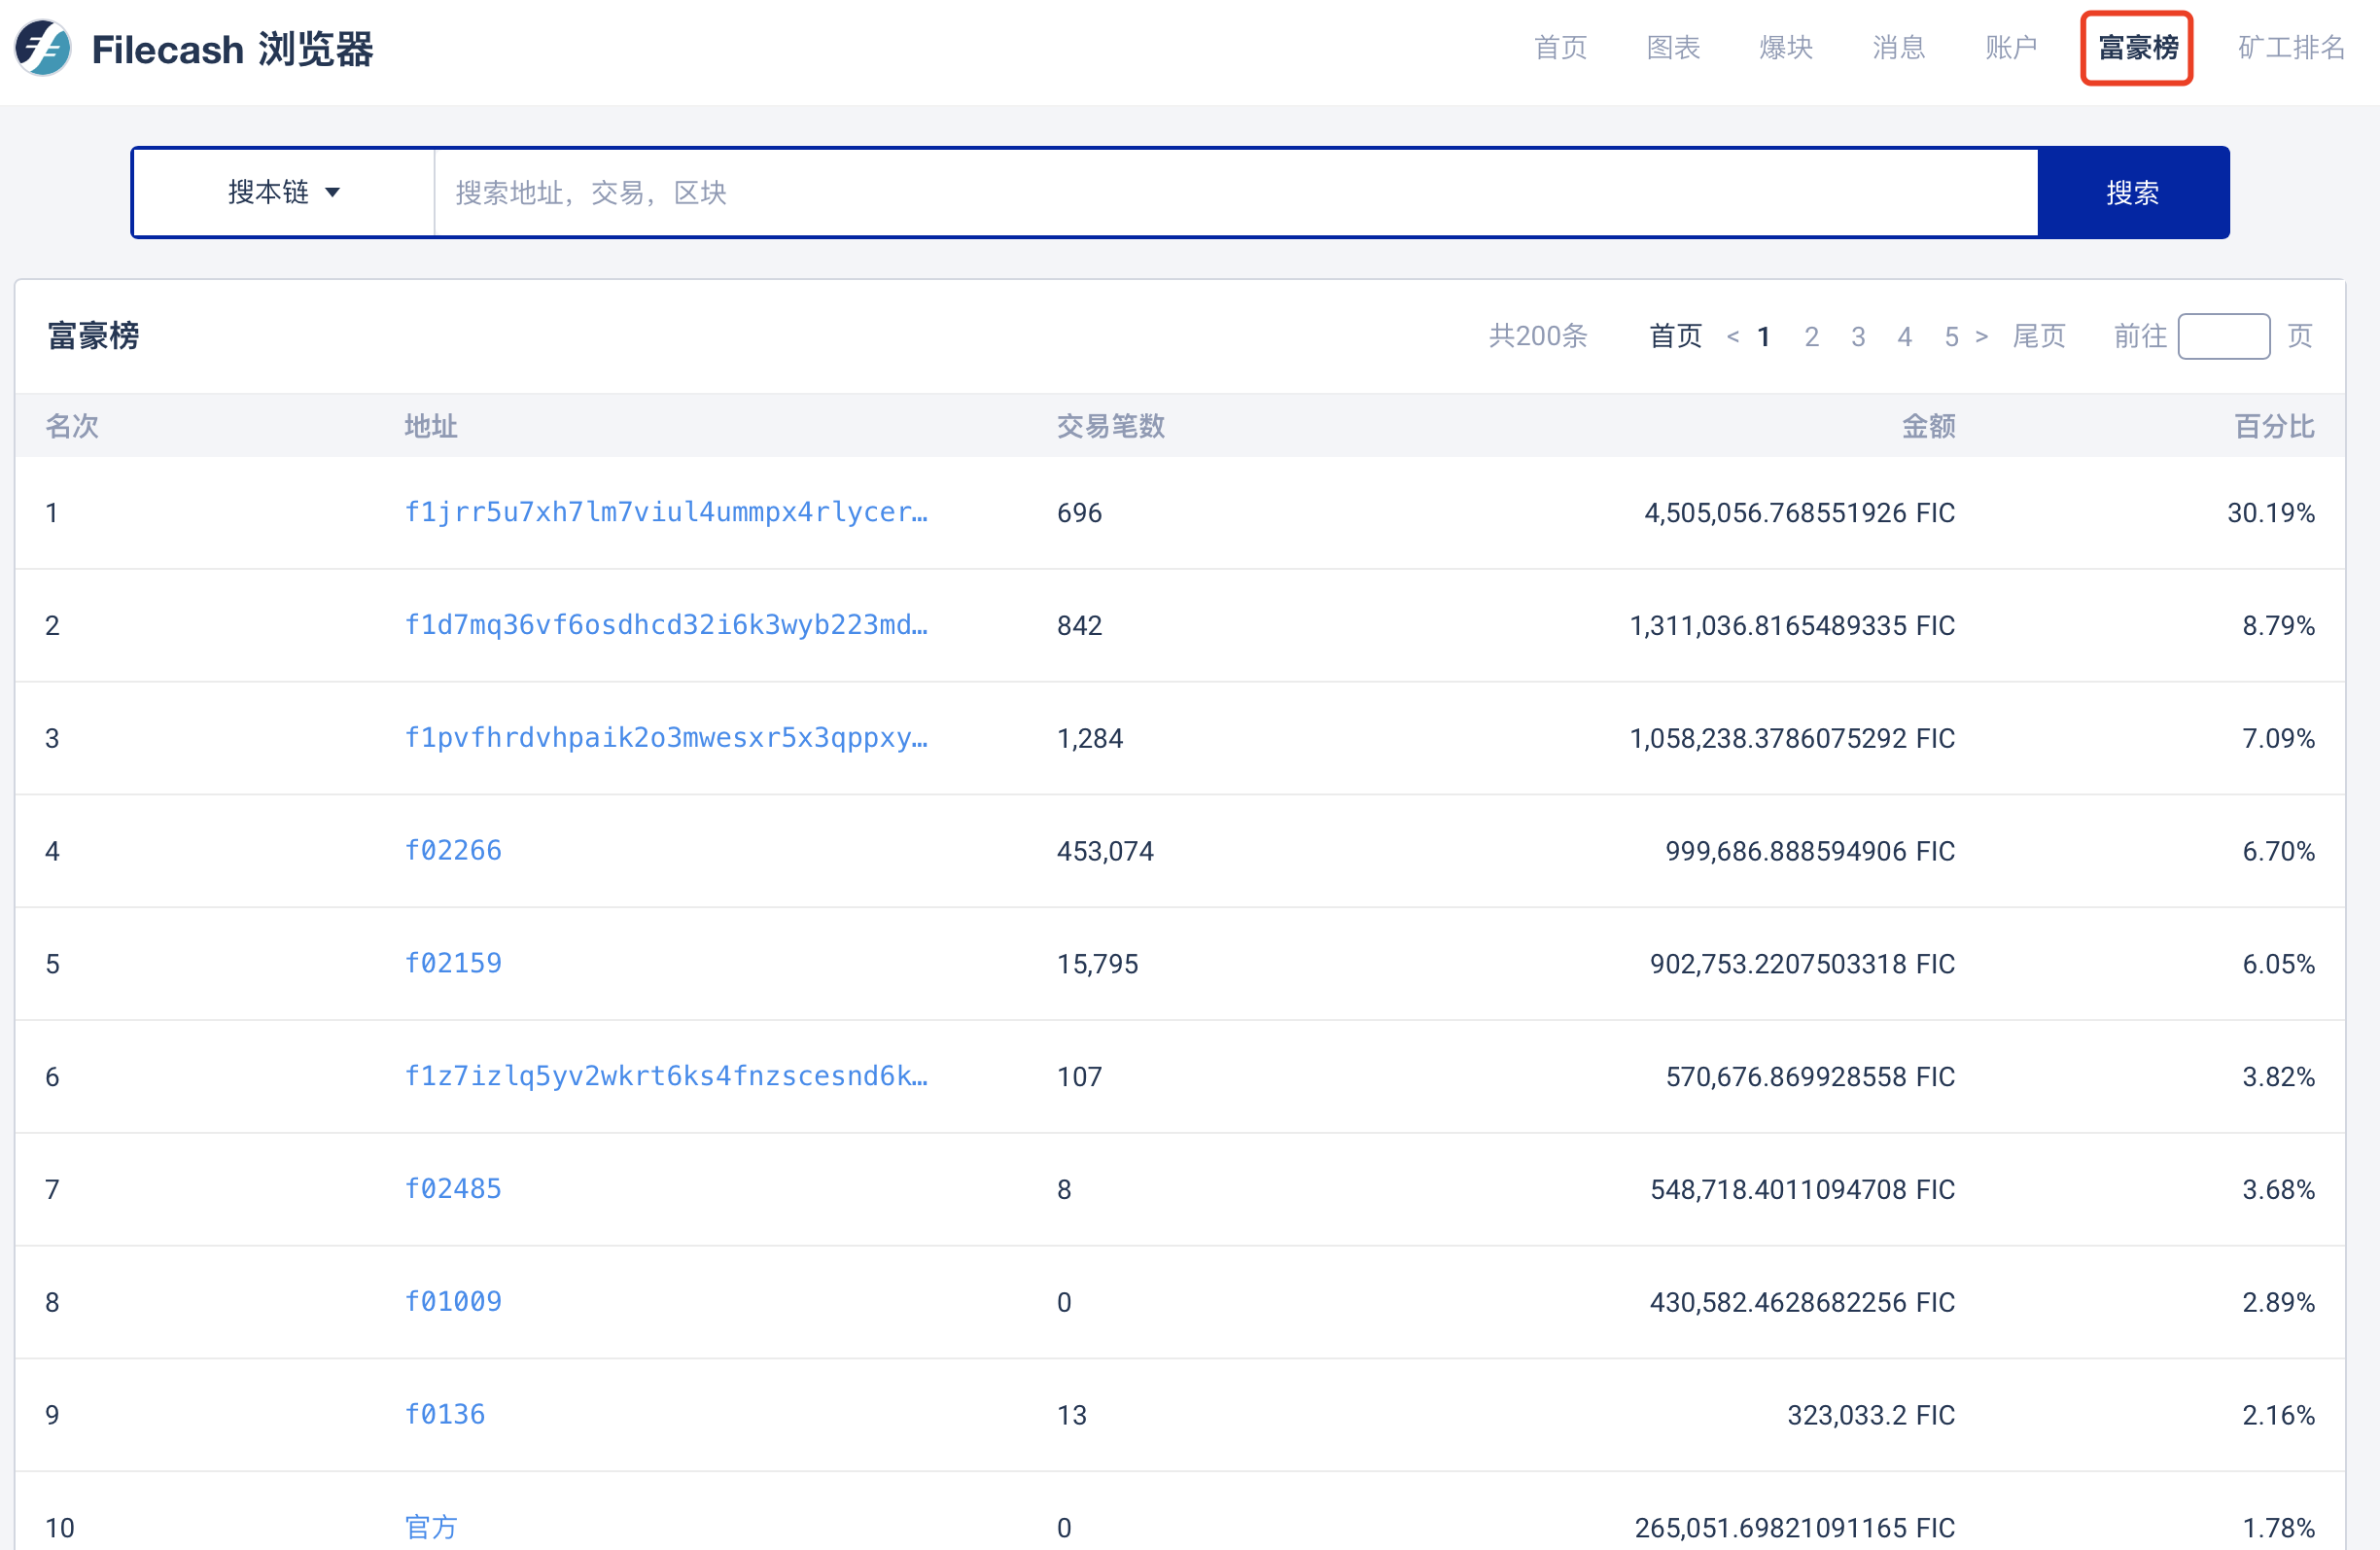Open address f1pvfhrdvhpaik2o3mwesxr5x3qppxy…
Image resolution: width=2380 pixels, height=1550 pixels.
[x=665, y=738]
